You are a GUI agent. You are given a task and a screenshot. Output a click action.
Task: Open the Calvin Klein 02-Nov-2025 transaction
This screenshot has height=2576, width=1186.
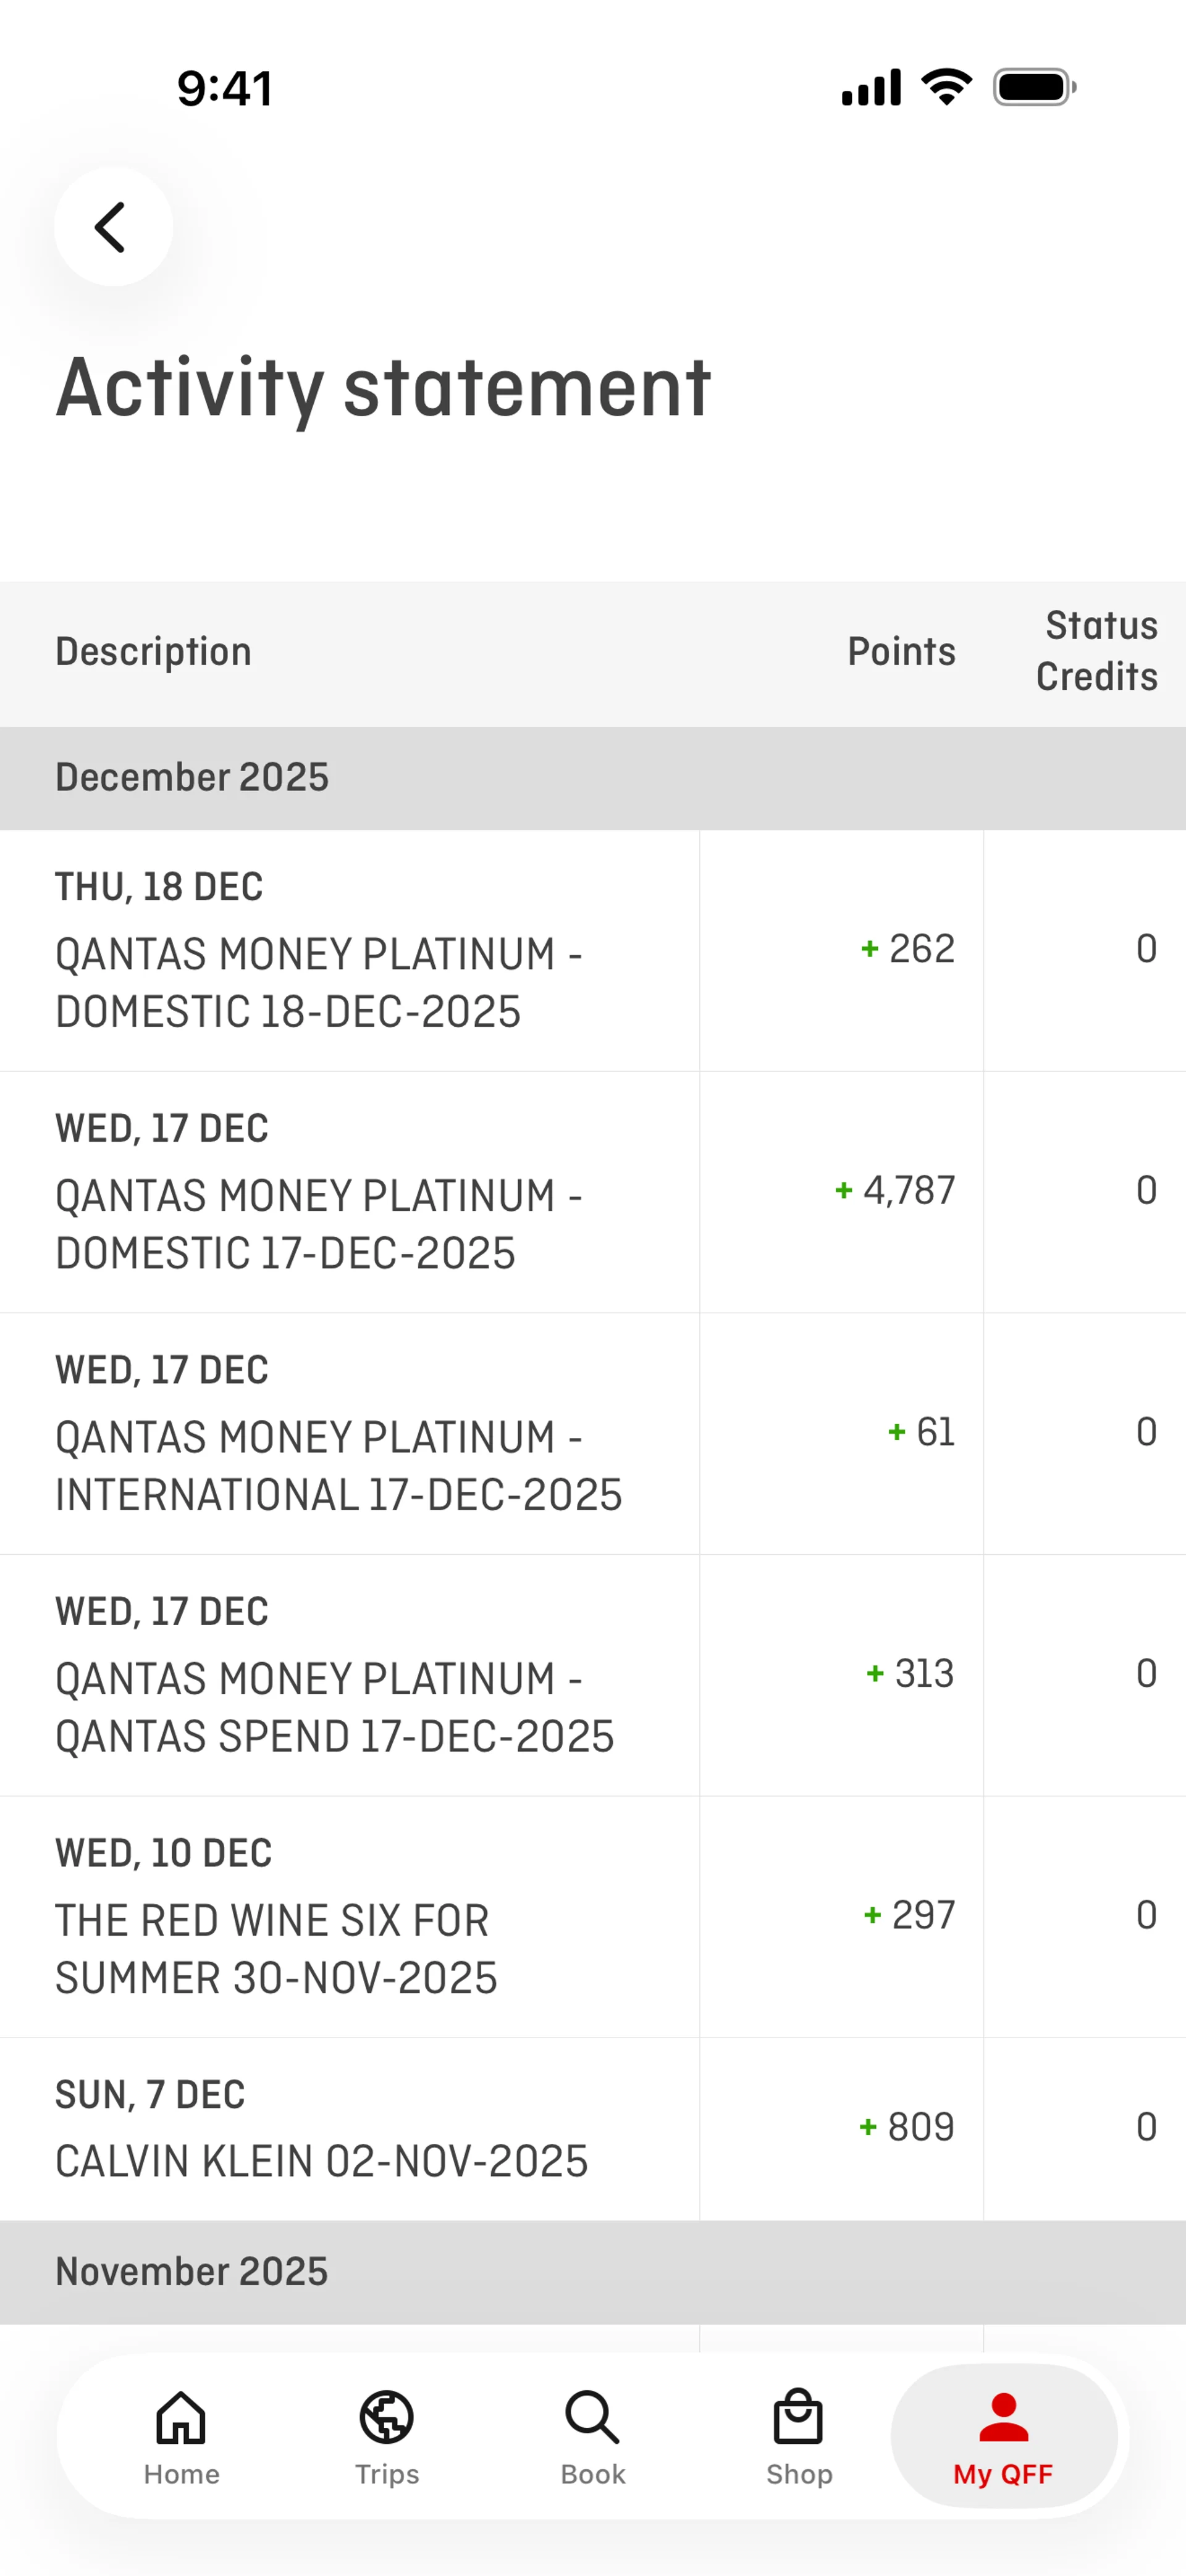pos(321,2161)
